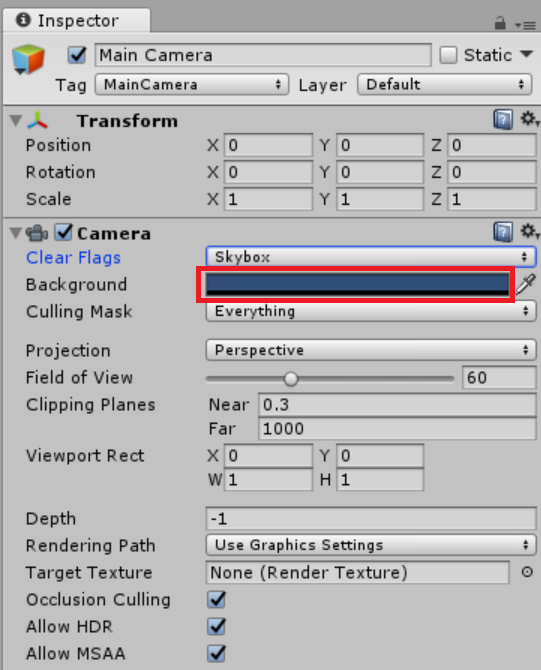Open the Camera component help icon
This screenshot has height=670, width=541.
pos(503,232)
